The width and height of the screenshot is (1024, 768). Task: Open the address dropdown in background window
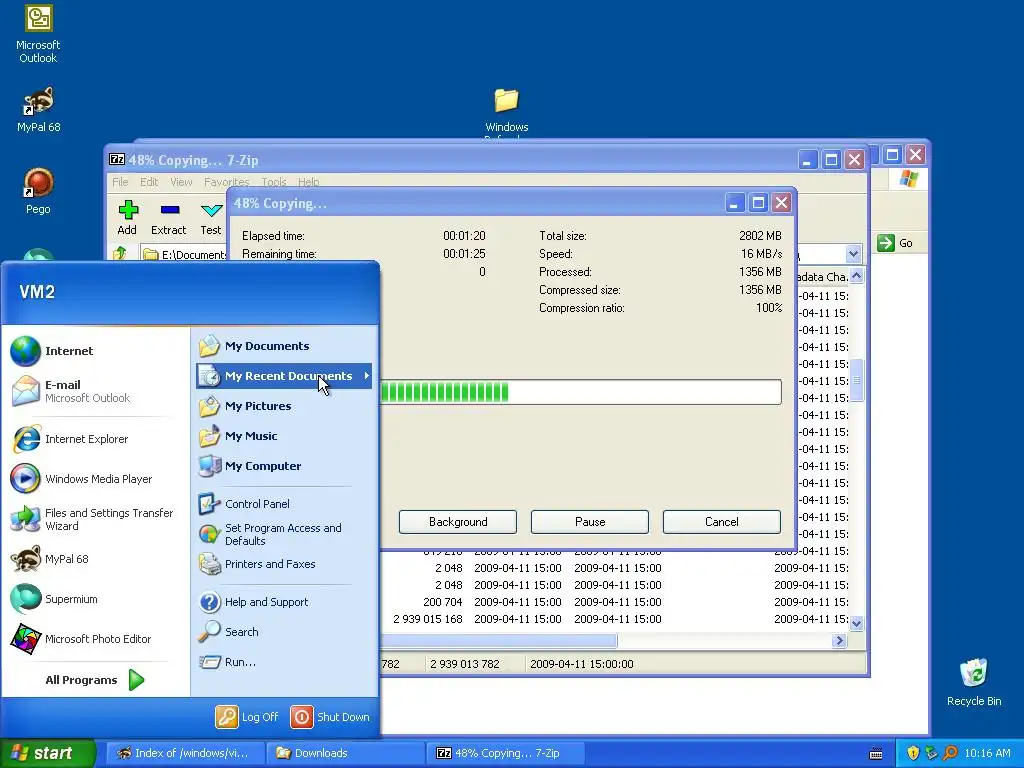click(853, 253)
